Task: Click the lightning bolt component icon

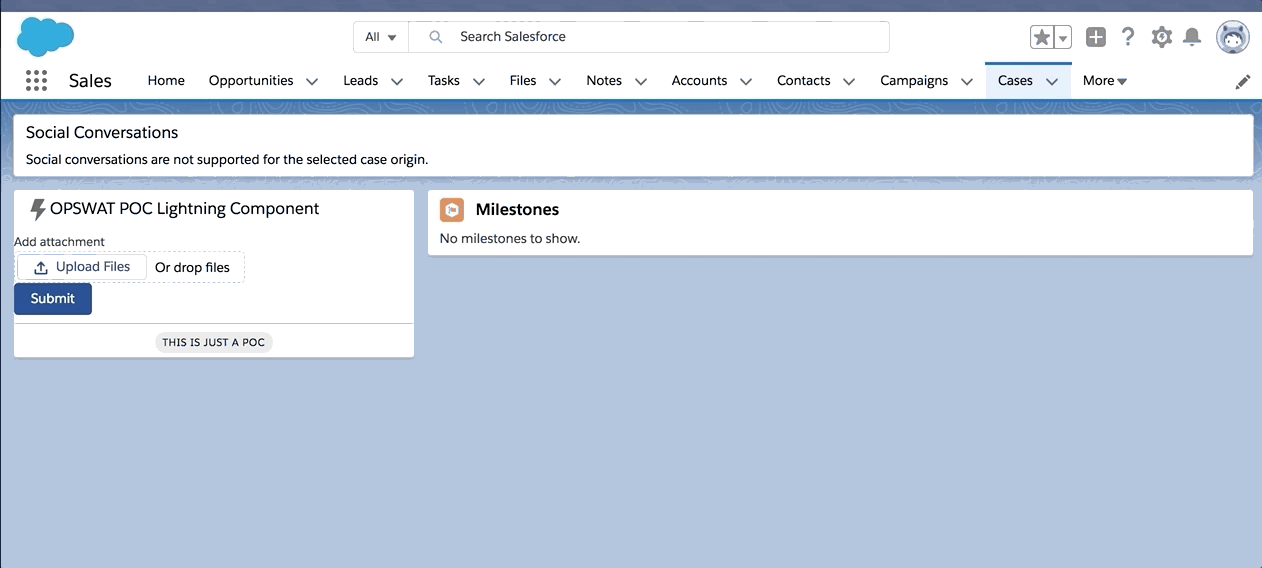Action: pyautogui.click(x=38, y=210)
